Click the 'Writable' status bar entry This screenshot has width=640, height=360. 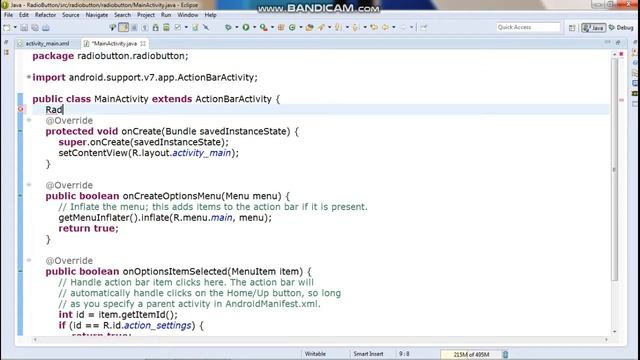pyautogui.click(x=315, y=354)
